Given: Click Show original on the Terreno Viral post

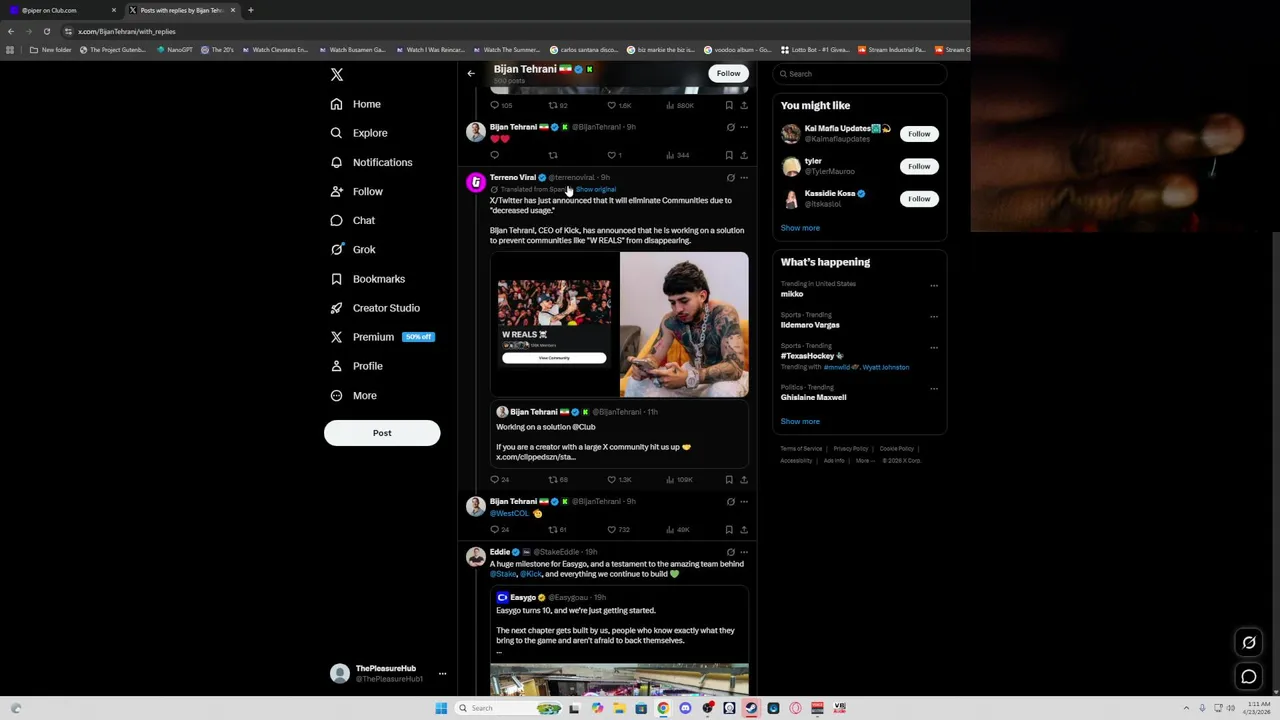Looking at the screenshot, I should [596, 189].
